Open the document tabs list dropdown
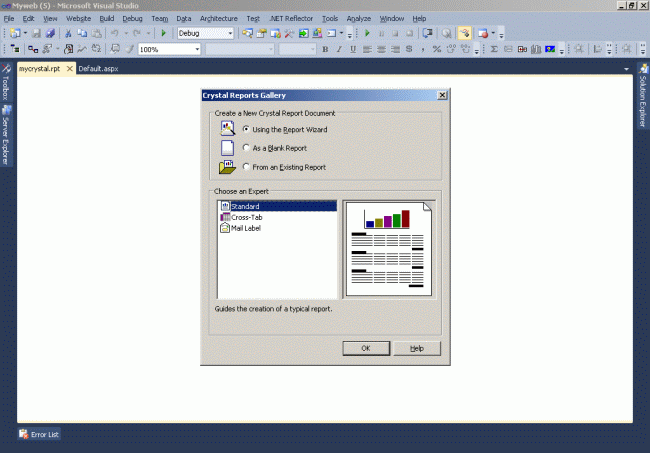Image resolution: width=650 pixels, height=453 pixels. click(x=626, y=69)
